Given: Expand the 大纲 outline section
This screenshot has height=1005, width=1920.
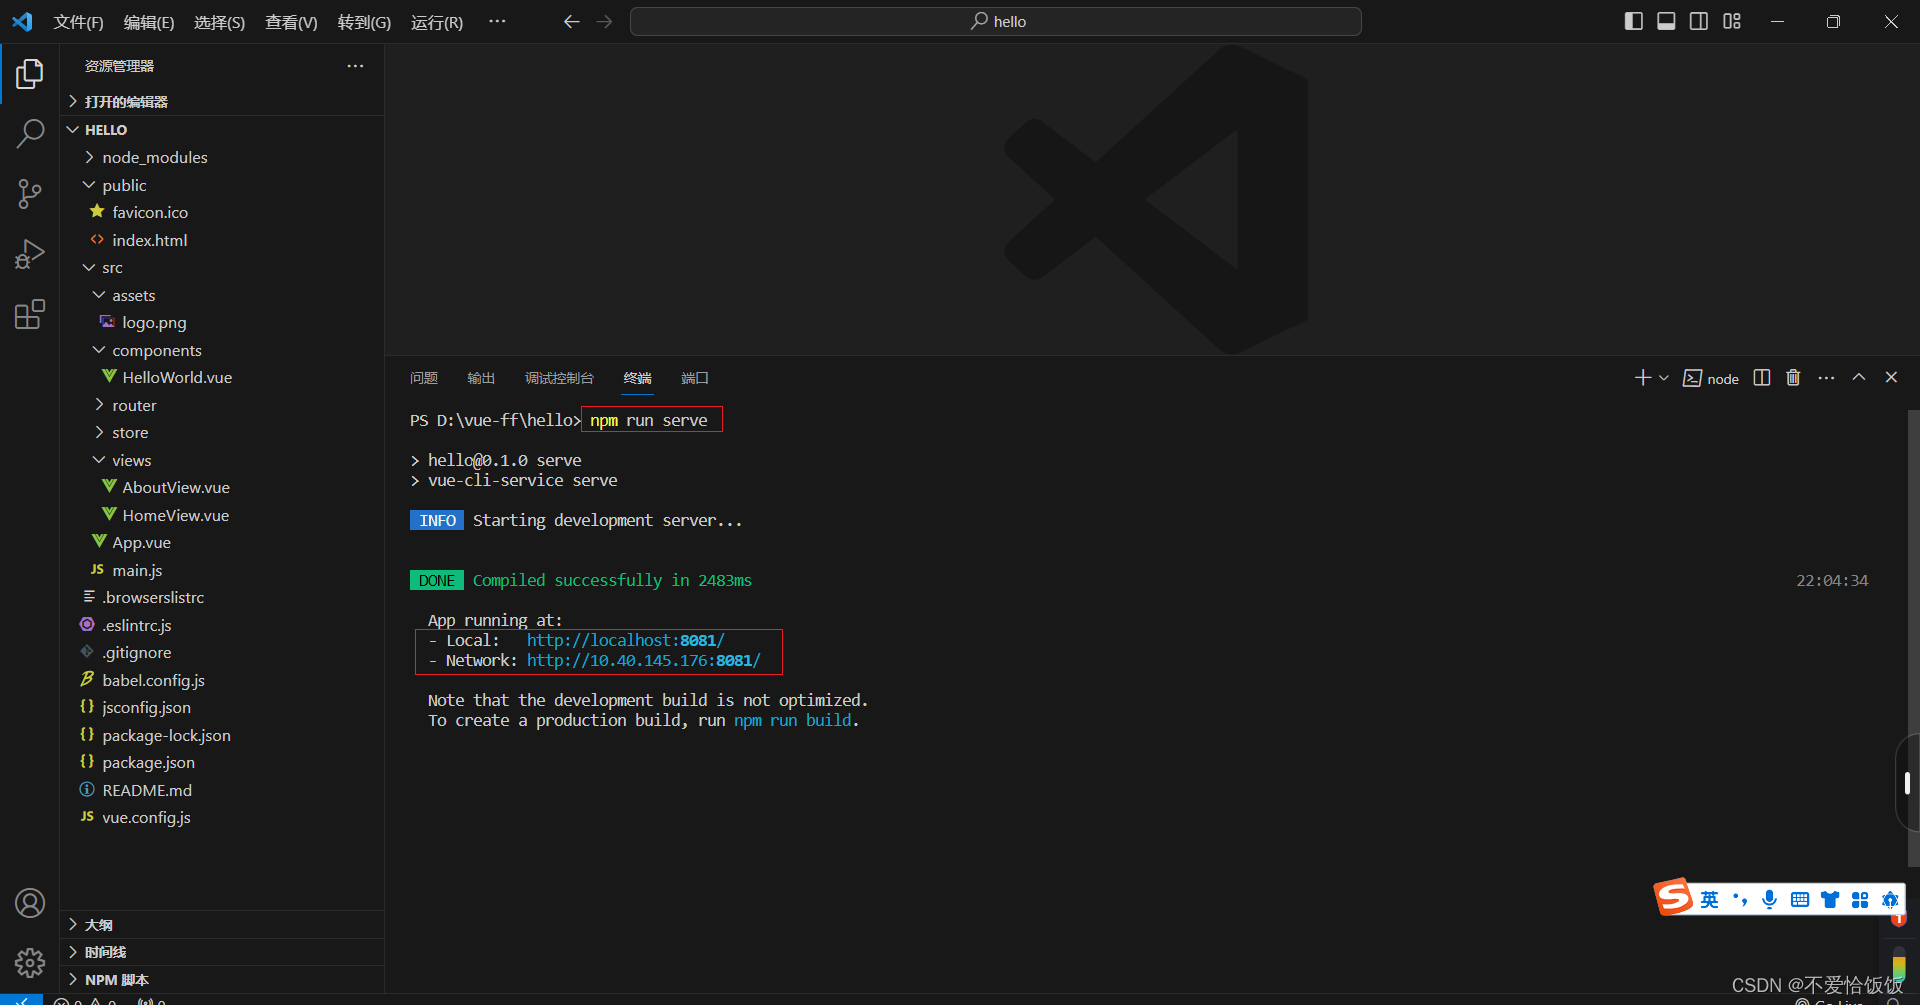Looking at the screenshot, I should pos(222,924).
